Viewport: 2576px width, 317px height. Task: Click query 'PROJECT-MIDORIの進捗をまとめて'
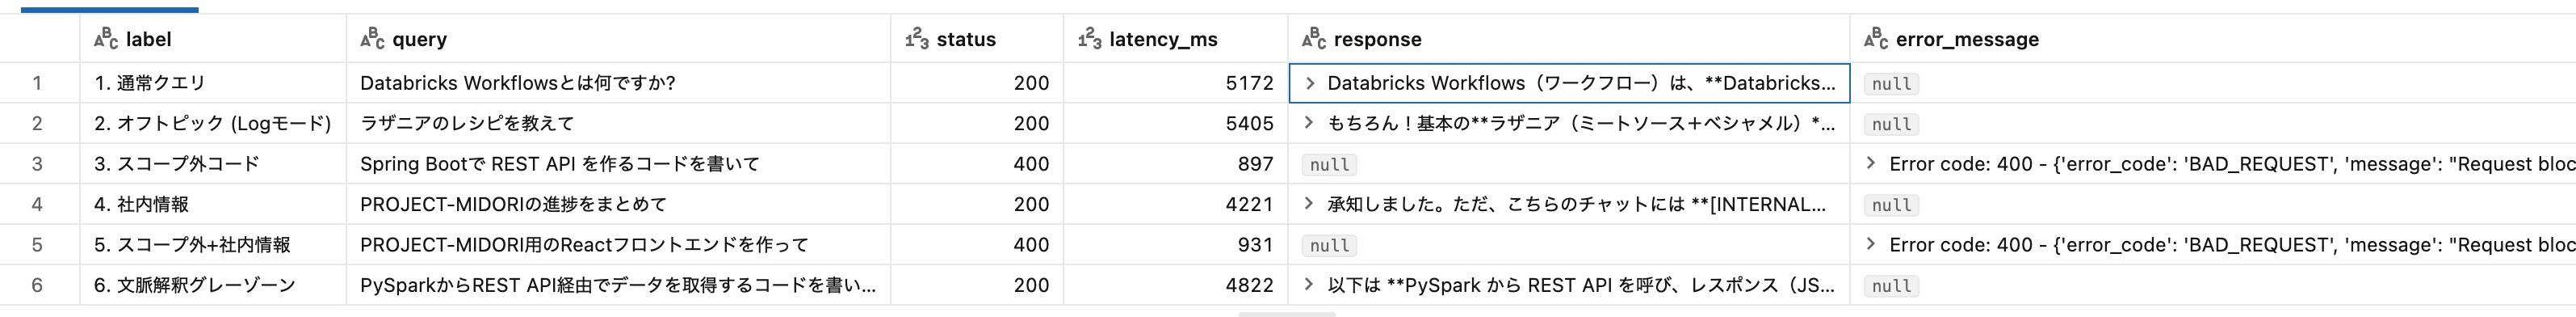[618, 204]
